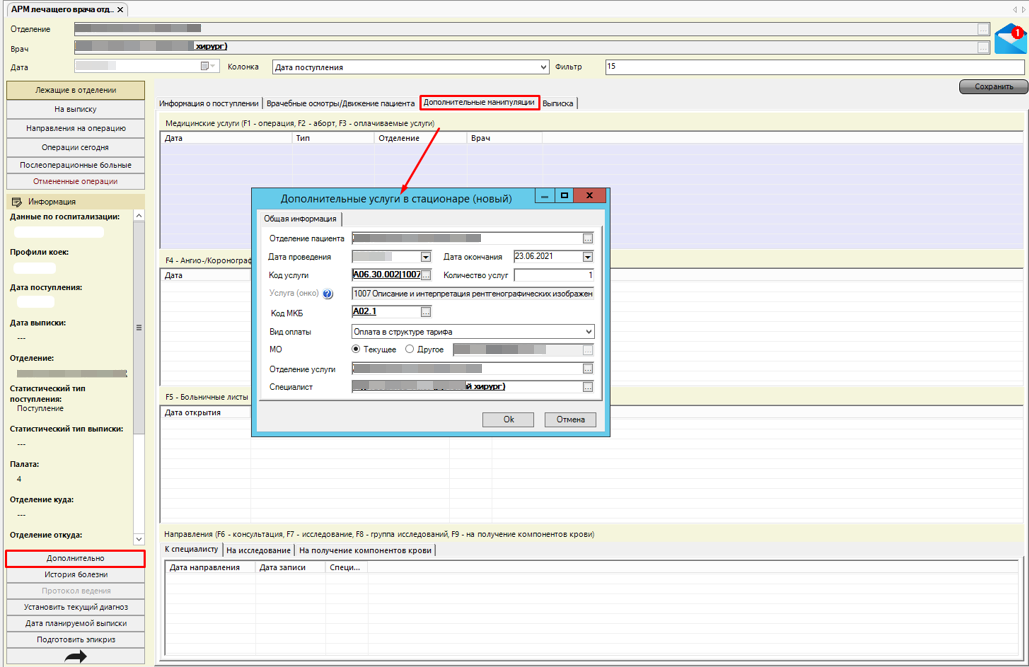Go to the Выписка tab

coord(558,103)
